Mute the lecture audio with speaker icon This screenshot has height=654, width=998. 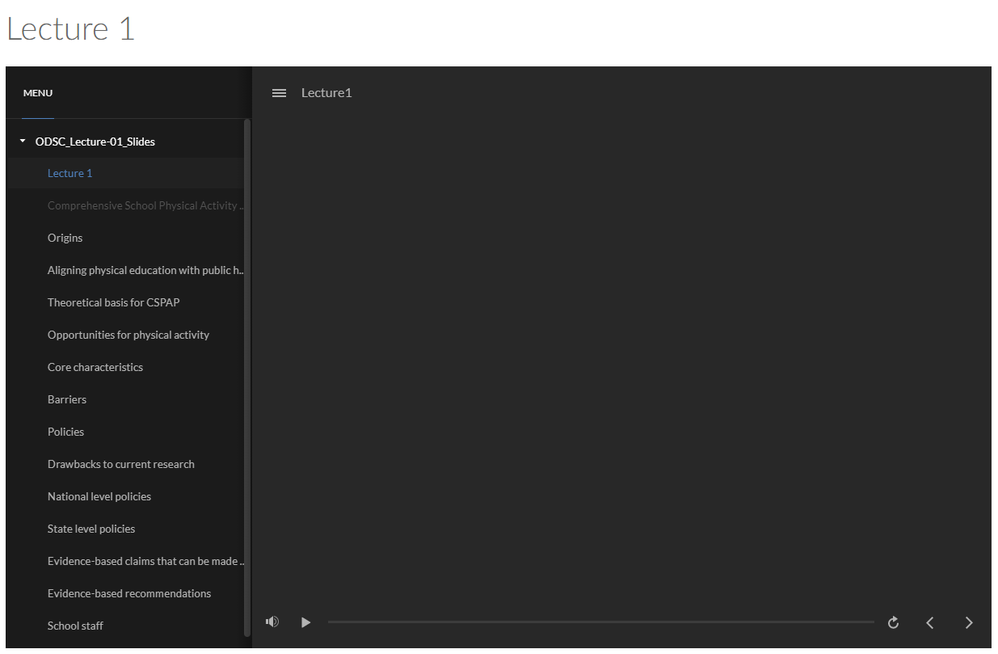click(x=272, y=622)
